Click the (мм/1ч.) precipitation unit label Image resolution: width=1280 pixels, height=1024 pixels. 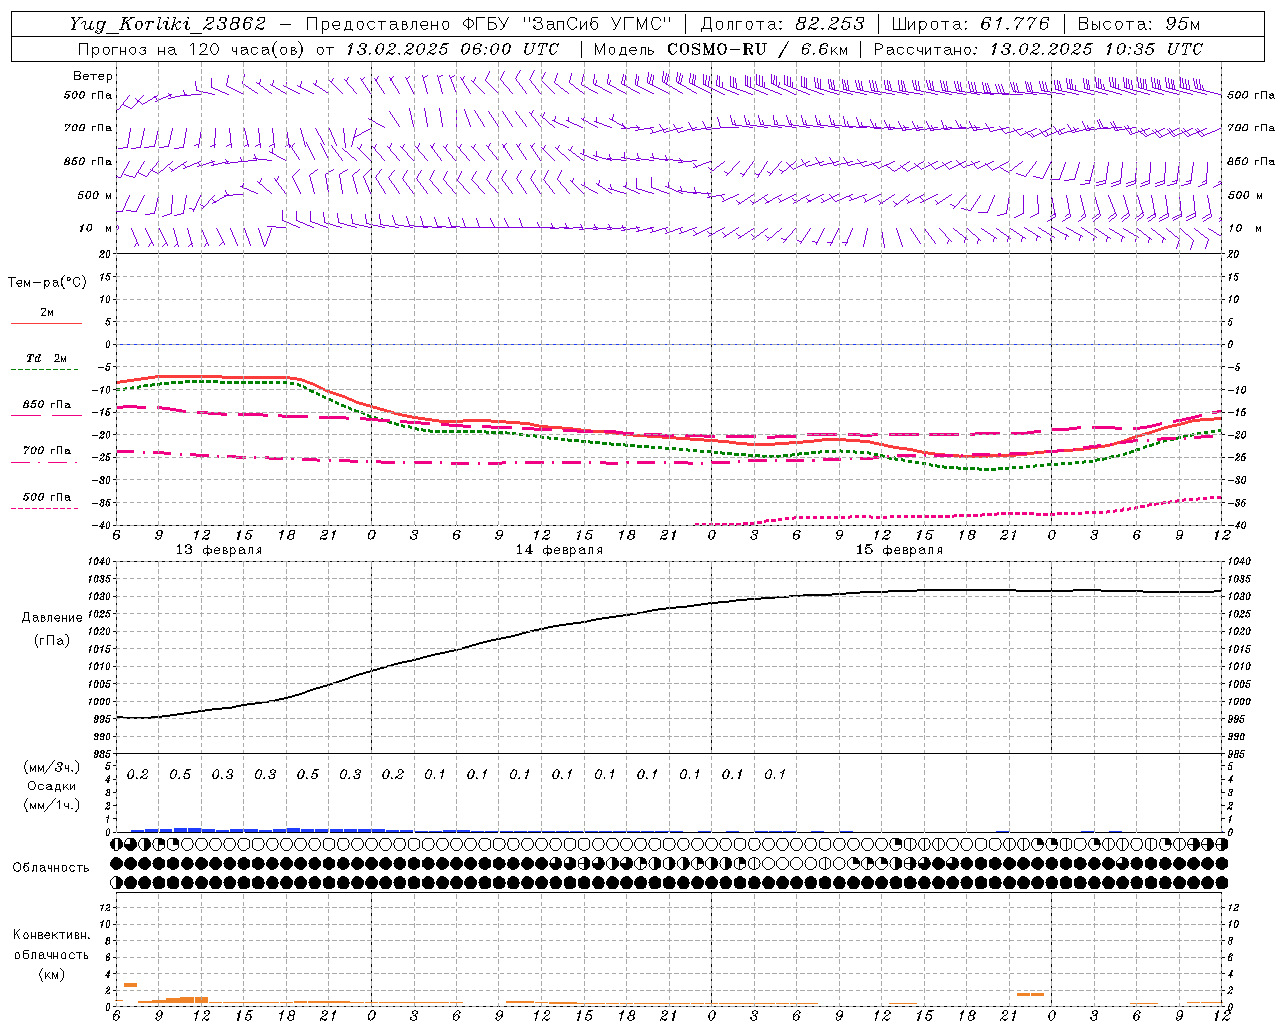pyautogui.click(x=51, y=805)
